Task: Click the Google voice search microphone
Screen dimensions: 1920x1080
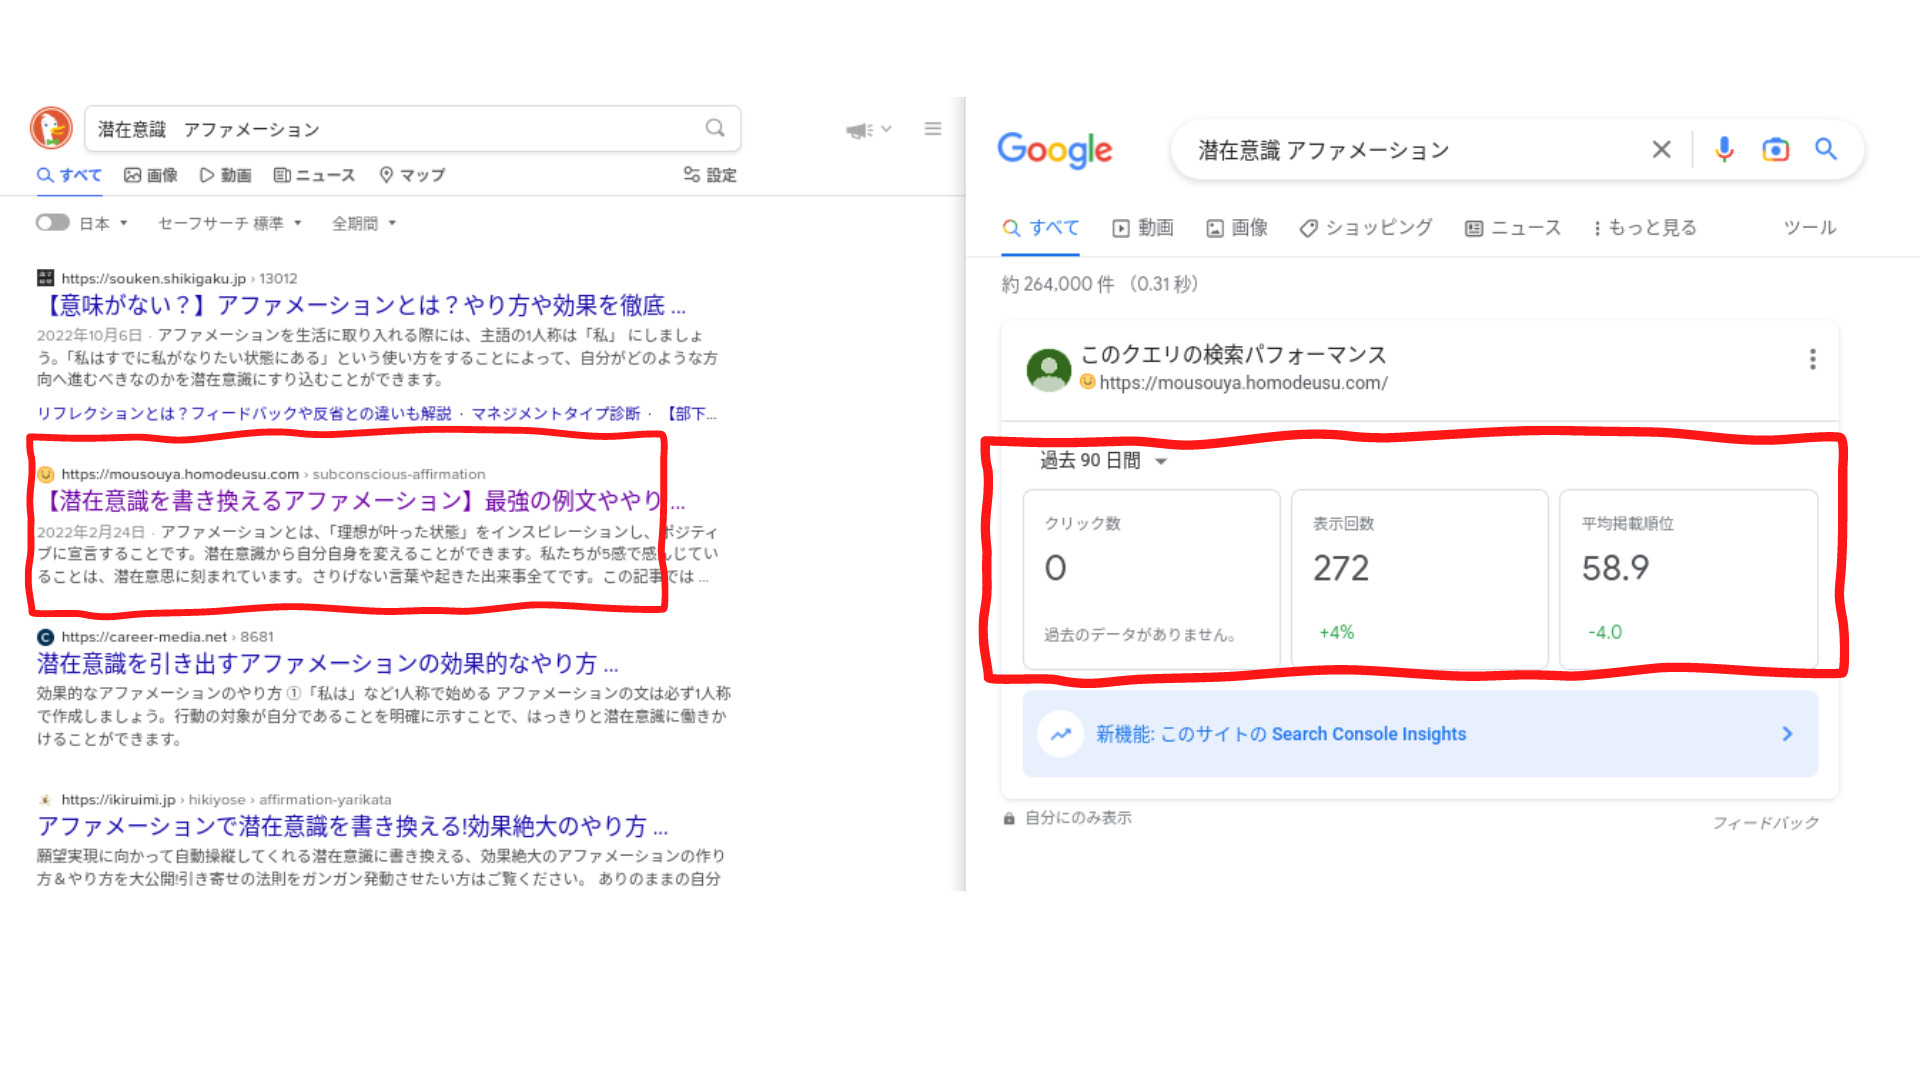Action: (1724, 149)
